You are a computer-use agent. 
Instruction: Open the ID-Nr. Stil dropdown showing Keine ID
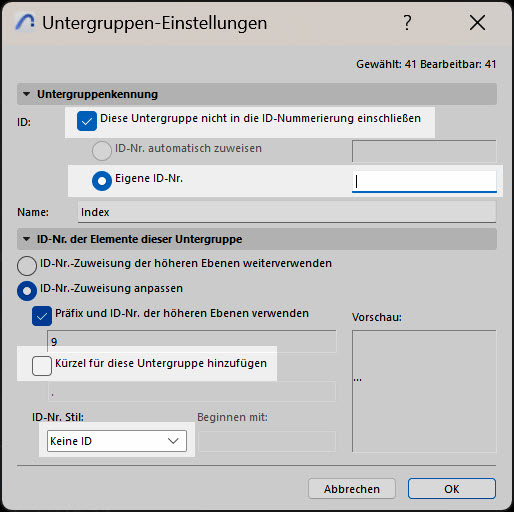point(117,441)
